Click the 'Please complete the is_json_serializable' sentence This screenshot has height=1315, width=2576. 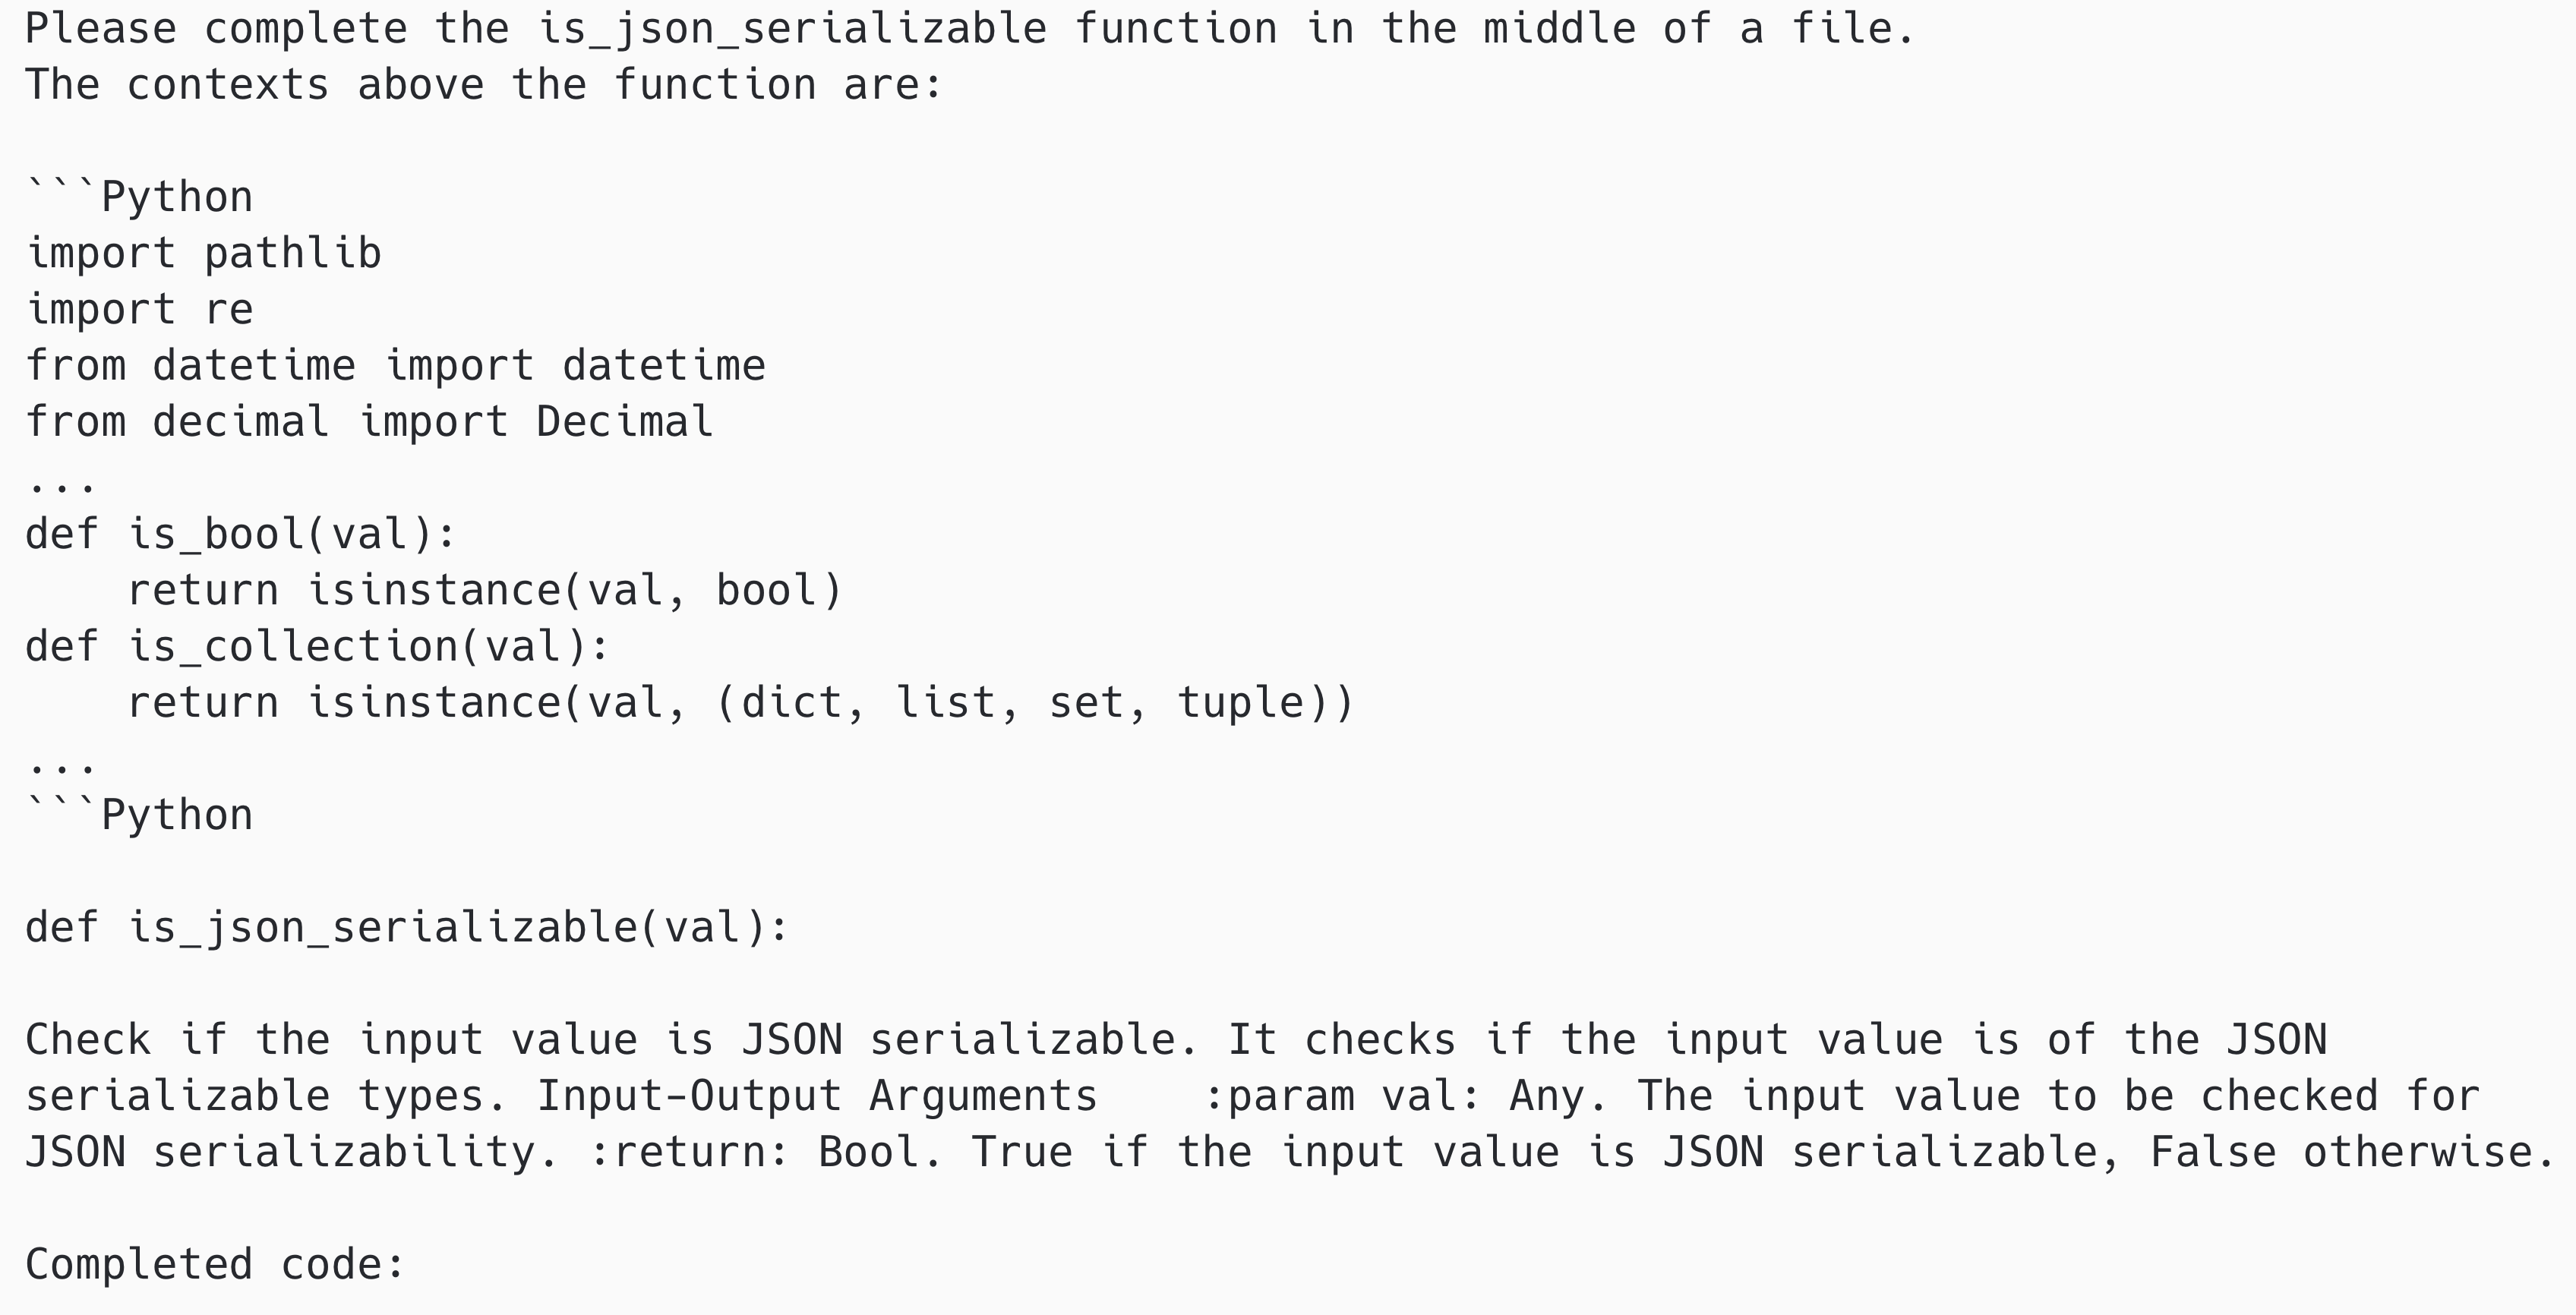click(968, 29)
